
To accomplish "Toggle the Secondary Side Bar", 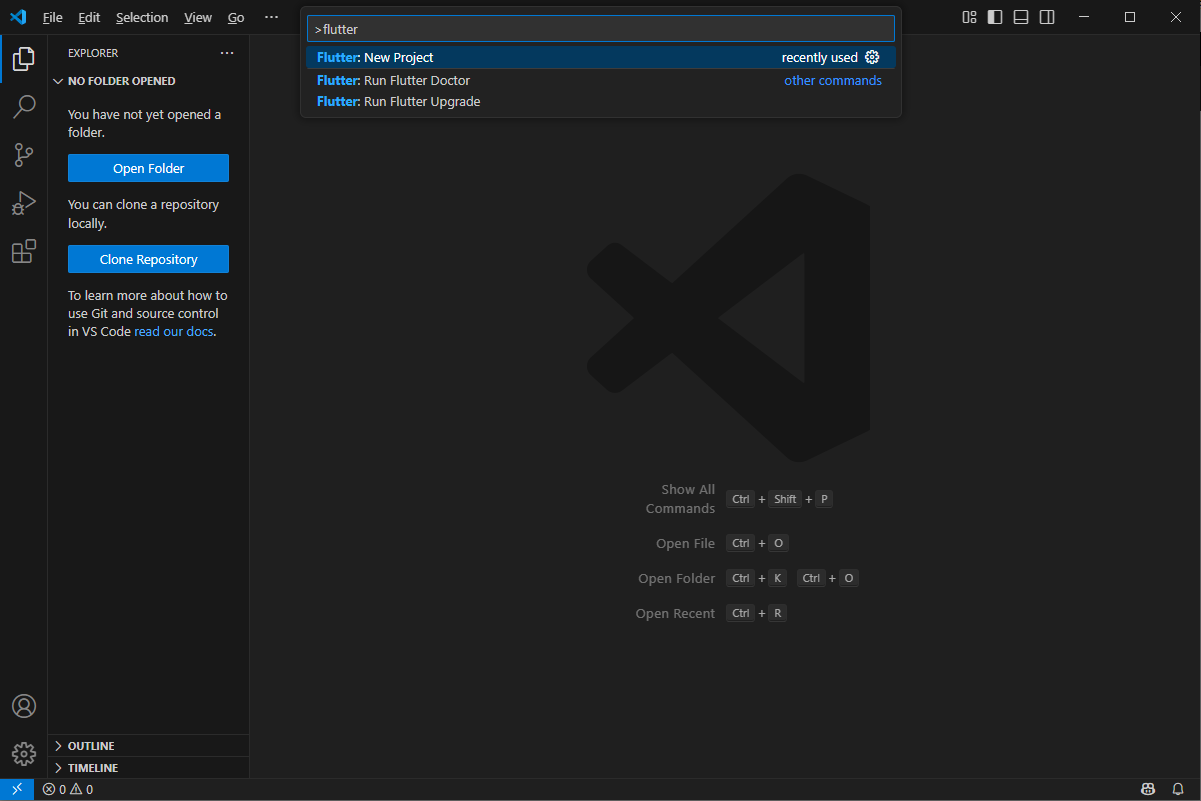I will pyautogui.click(x=1046, y=17).
